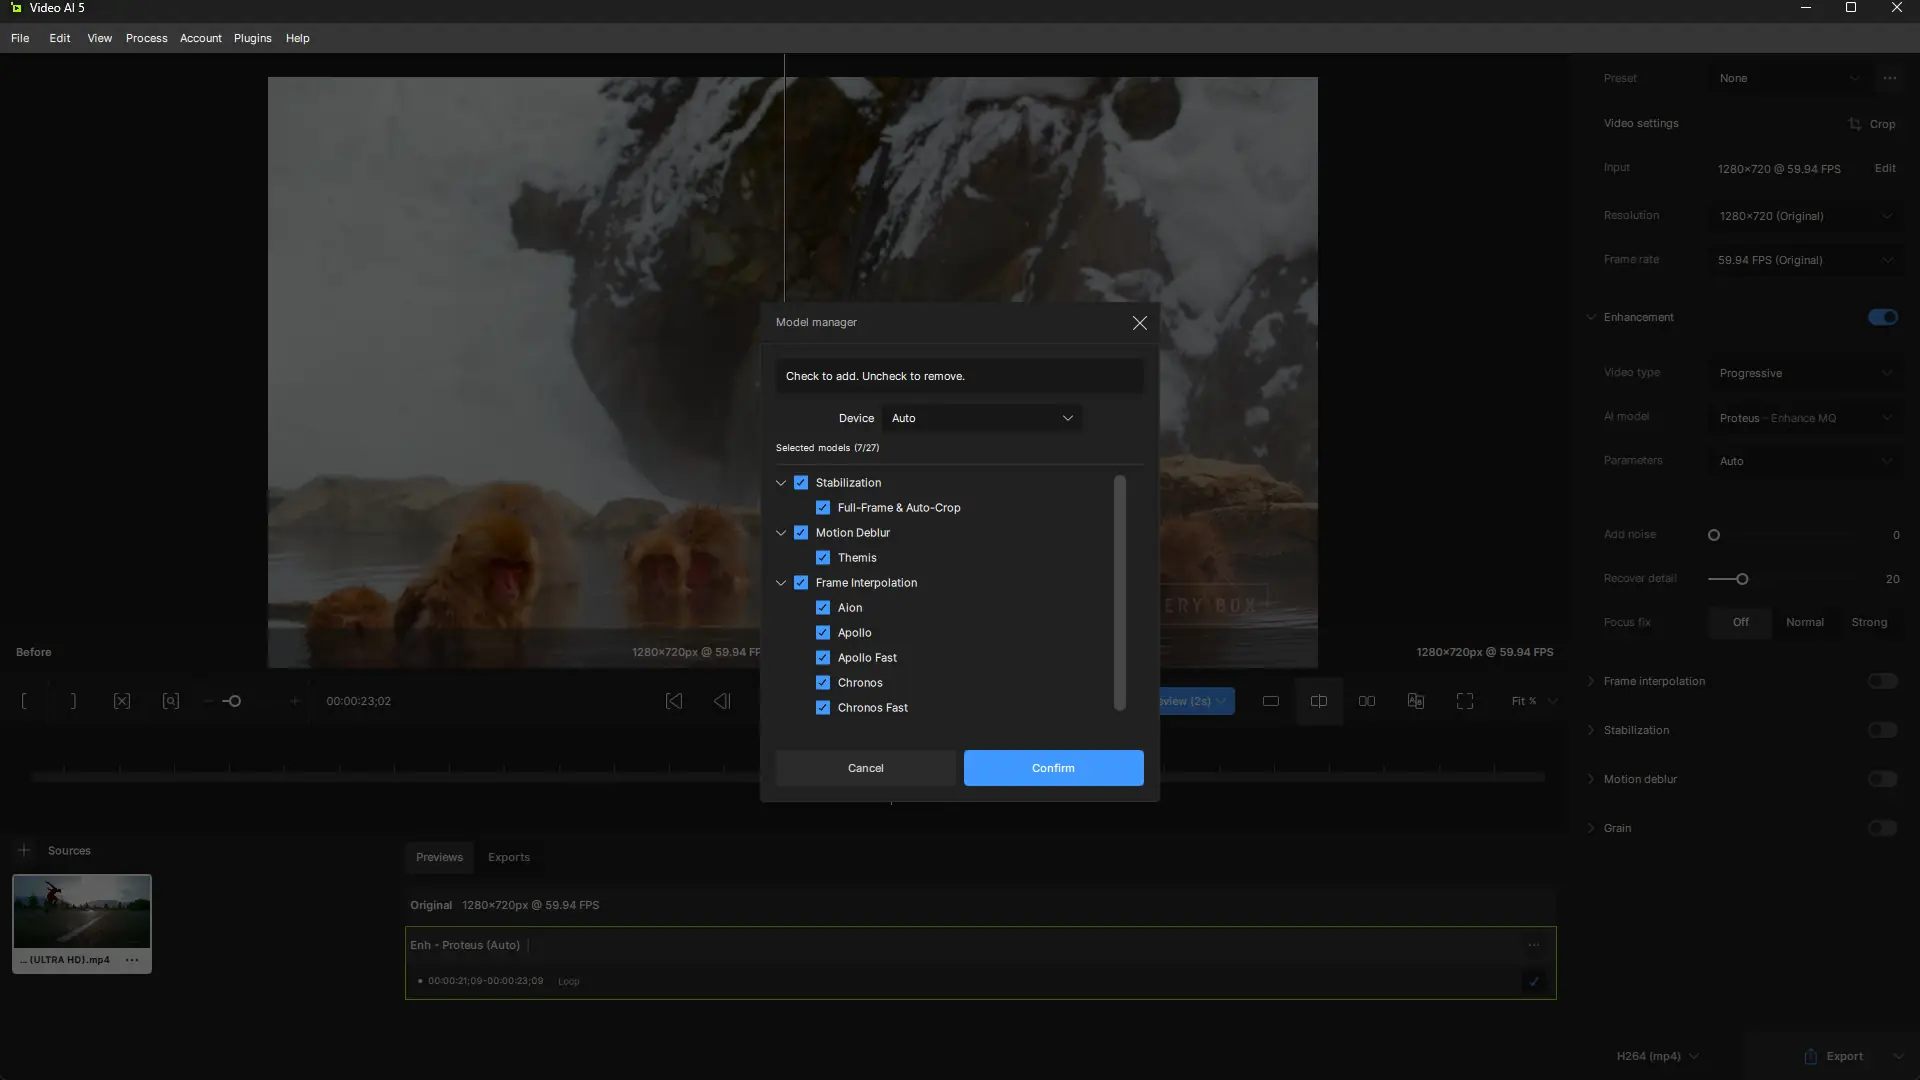Click the fullscreen preview icon
This screenshot has width=1920, height=1080.
click(x=1465, y=701)
